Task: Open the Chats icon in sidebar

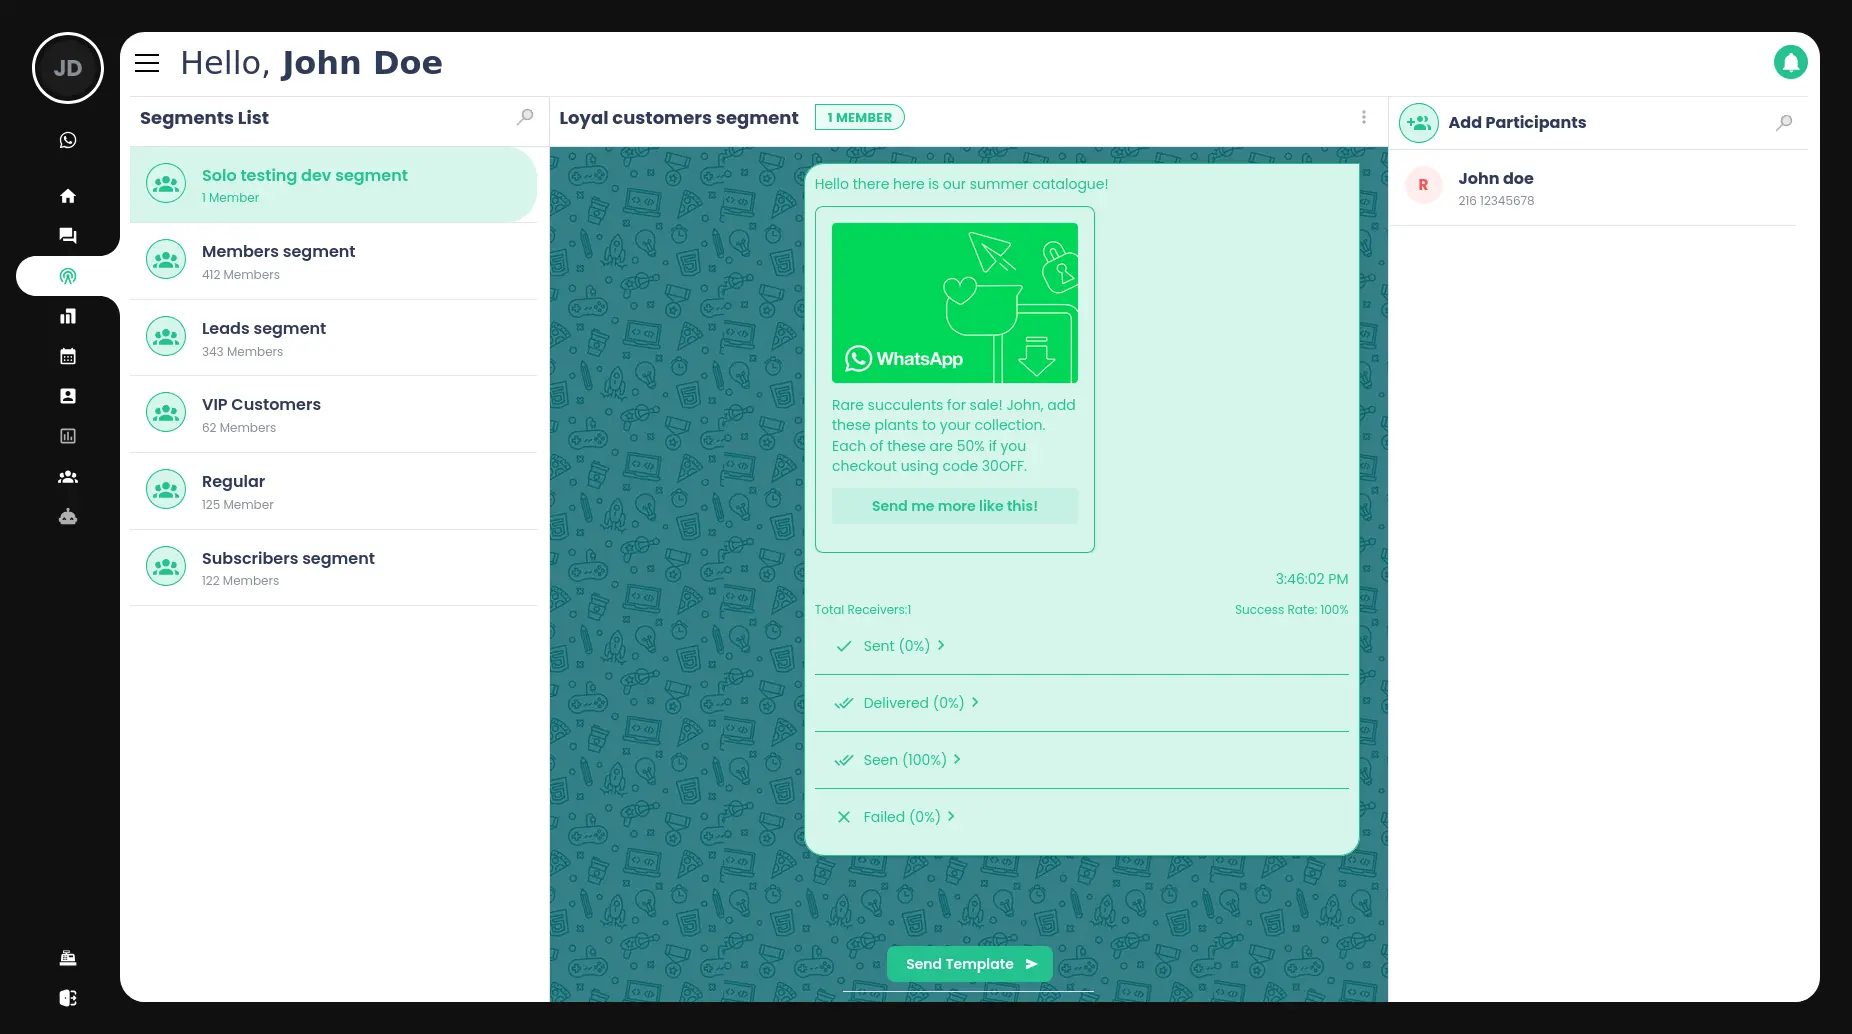Action: (x=68, y=235)
